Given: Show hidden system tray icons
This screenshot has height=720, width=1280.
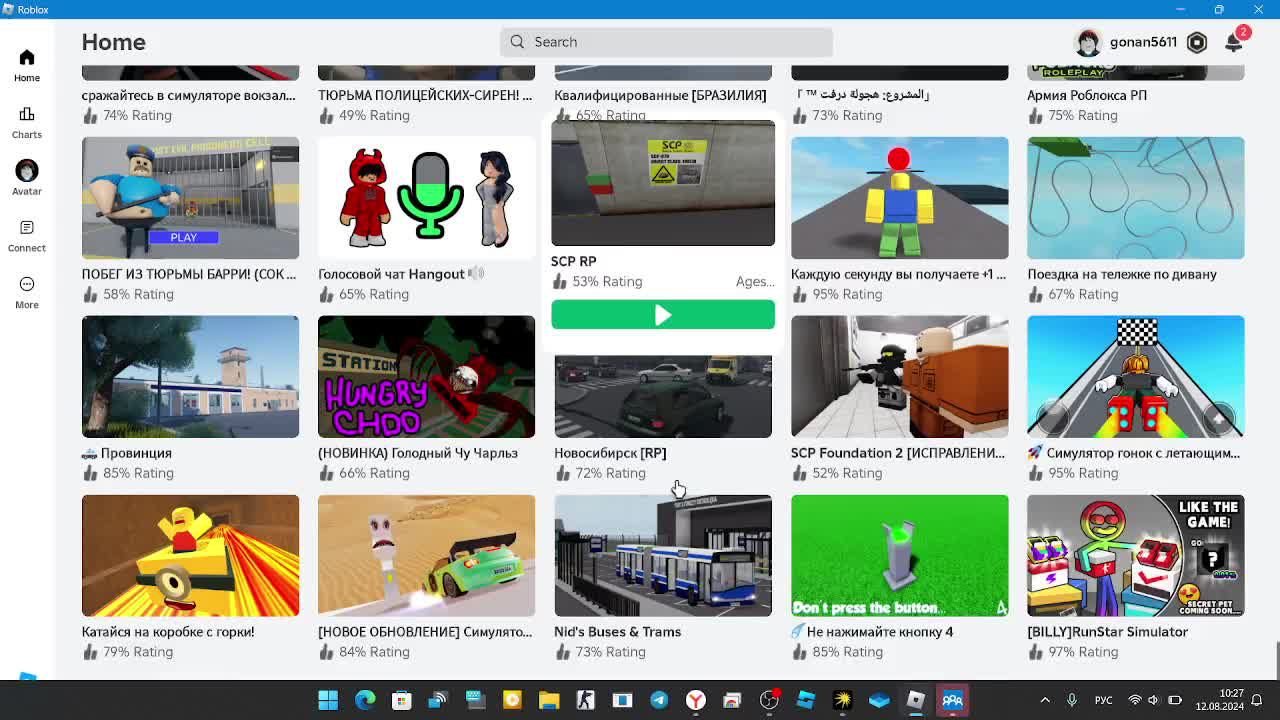Looking at the screenshot, I should click(1045, 700).
